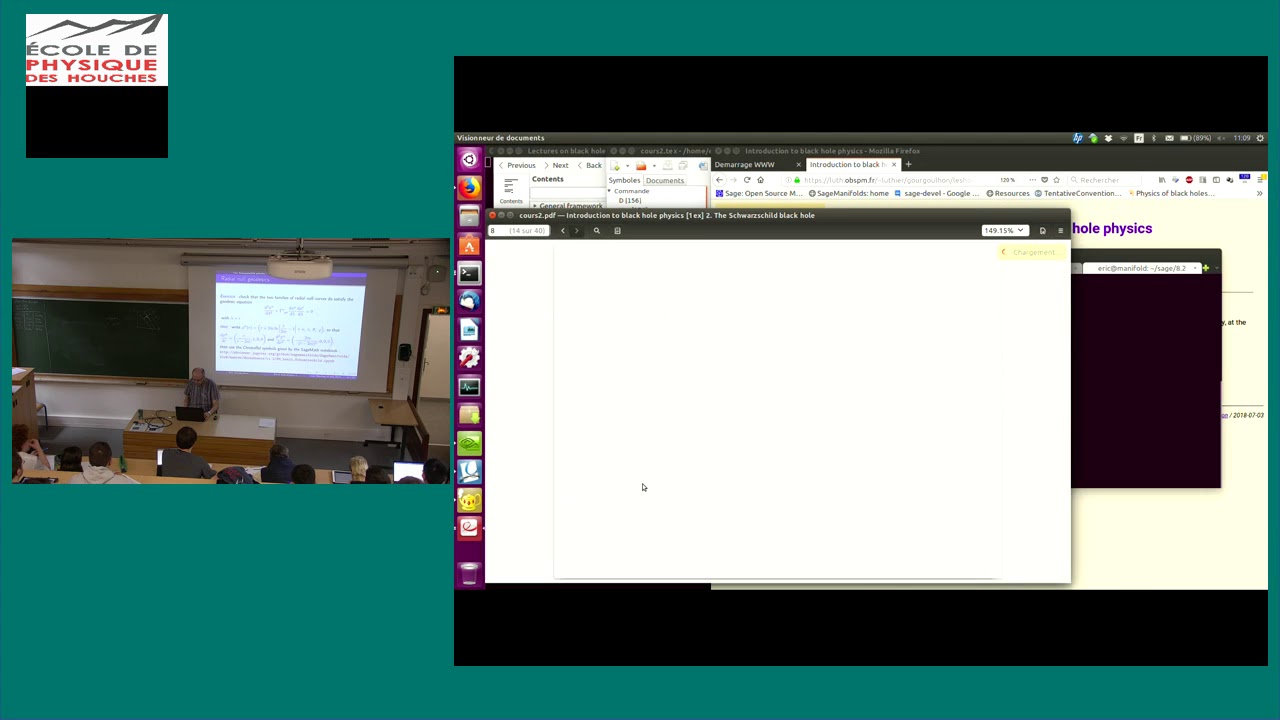Click the search magnifier in PDF viewer
The width and height of the screenshot is (1280, 720).
pos(597,231)
